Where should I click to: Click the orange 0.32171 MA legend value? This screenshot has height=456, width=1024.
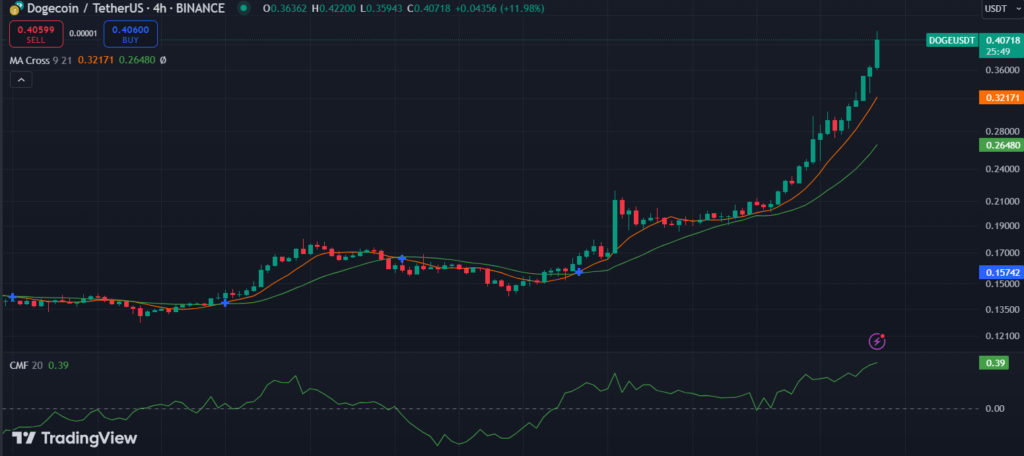point(96,60)
